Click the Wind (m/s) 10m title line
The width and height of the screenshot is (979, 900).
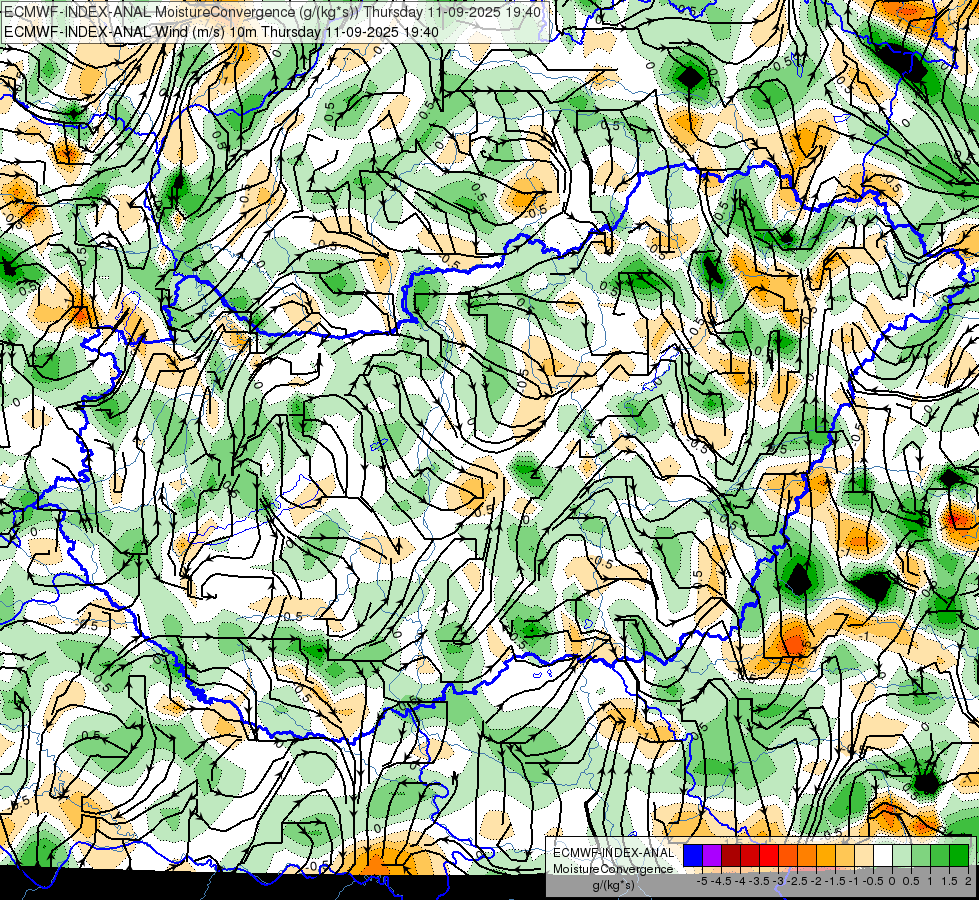[x=222, y=32]
